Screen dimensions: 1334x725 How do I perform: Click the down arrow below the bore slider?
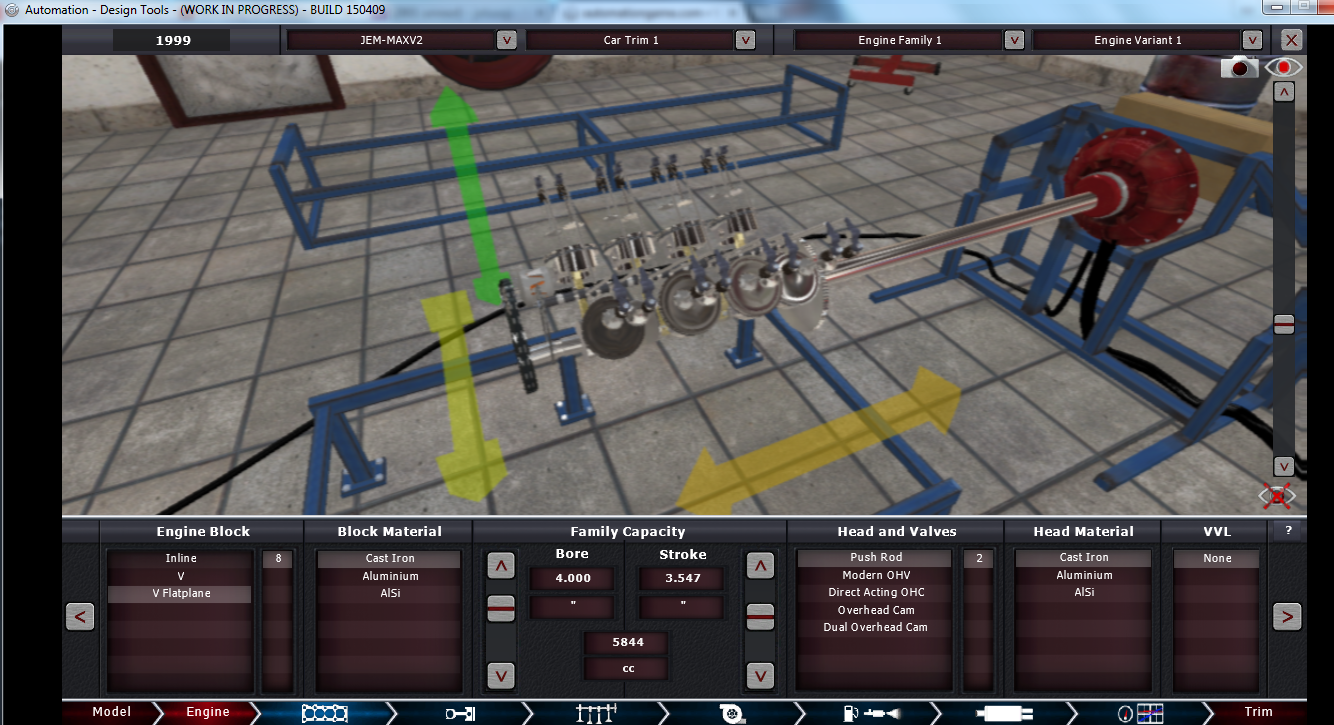click(501, 675)
